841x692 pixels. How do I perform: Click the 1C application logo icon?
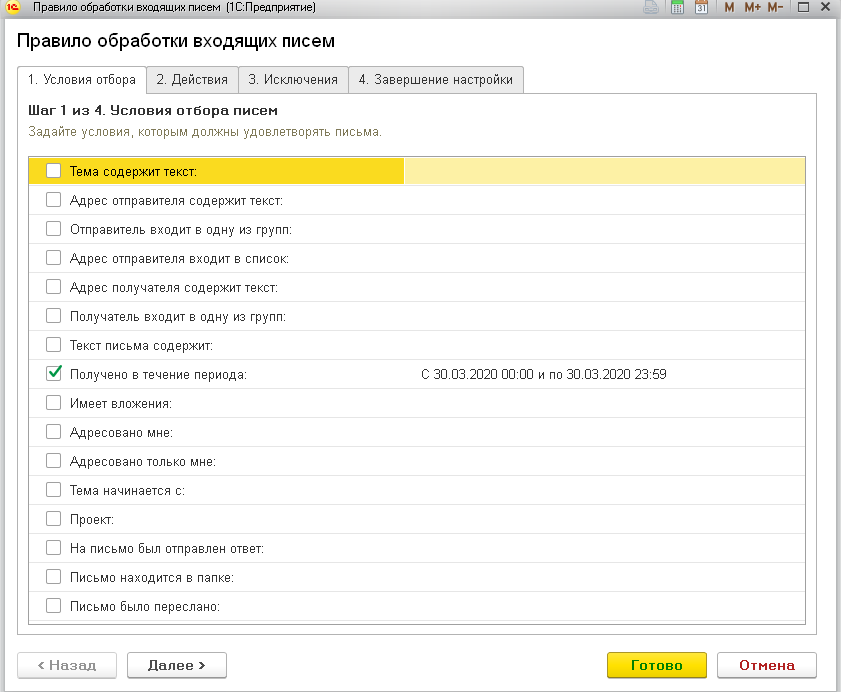click(x=13, y=7)
